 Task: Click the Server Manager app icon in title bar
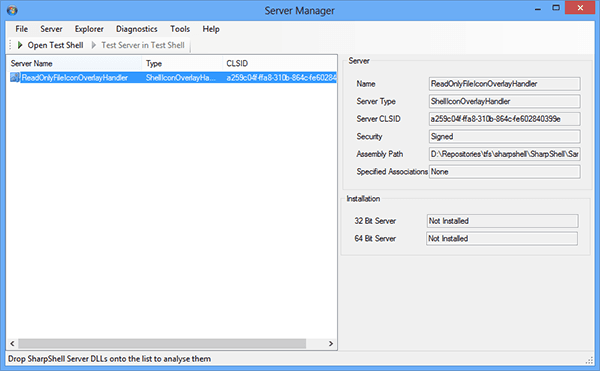tap(12, 10)
